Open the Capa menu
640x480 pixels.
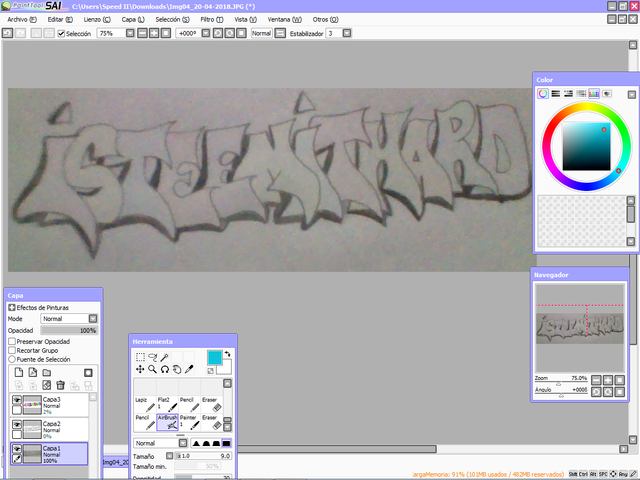[x=133, y=19]
